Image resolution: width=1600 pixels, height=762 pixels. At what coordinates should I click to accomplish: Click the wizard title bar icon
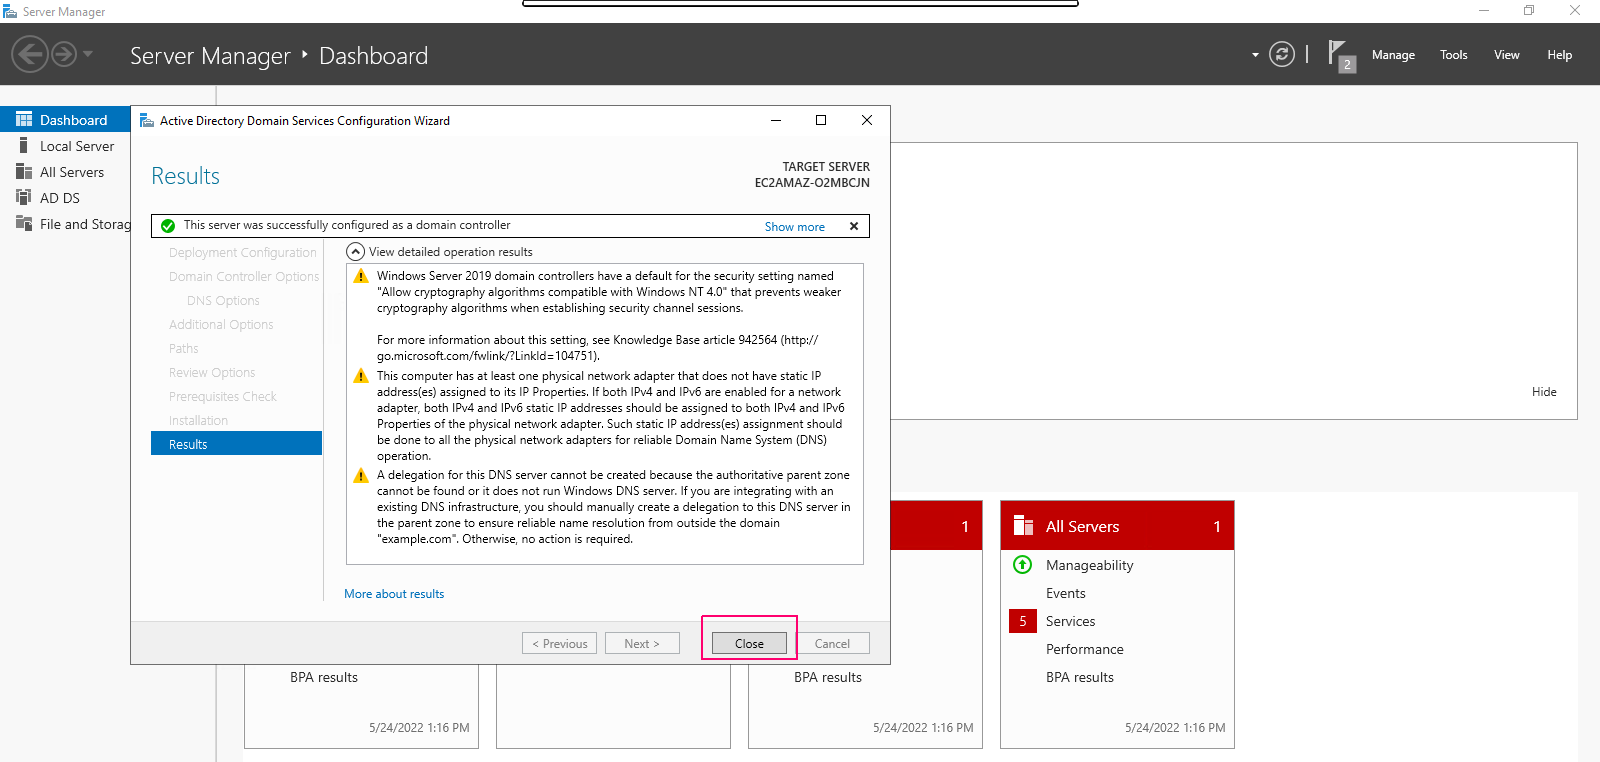point(147,120)
